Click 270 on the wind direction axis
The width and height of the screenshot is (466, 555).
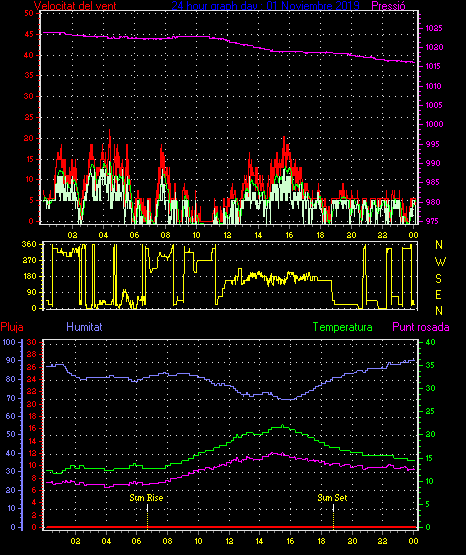point(29,260)
